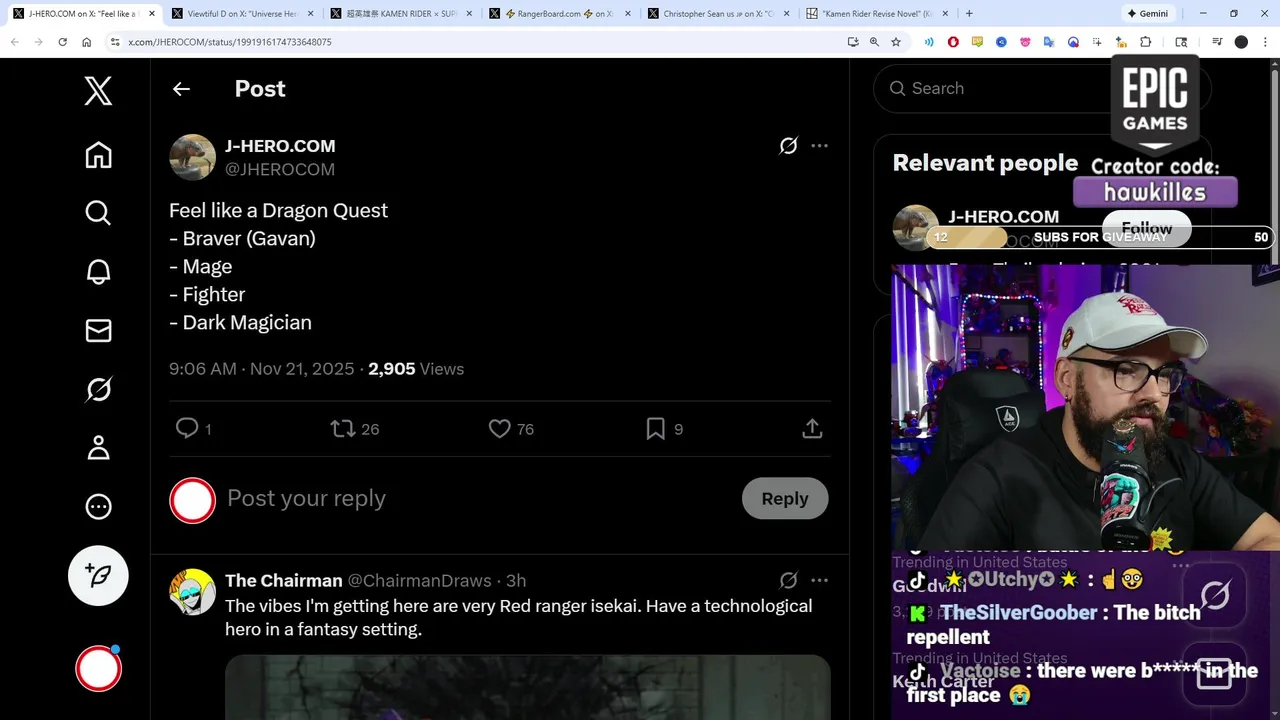Share the post via upload icon
This screenshot has height=720, width=1280.
tap(812, 428)
